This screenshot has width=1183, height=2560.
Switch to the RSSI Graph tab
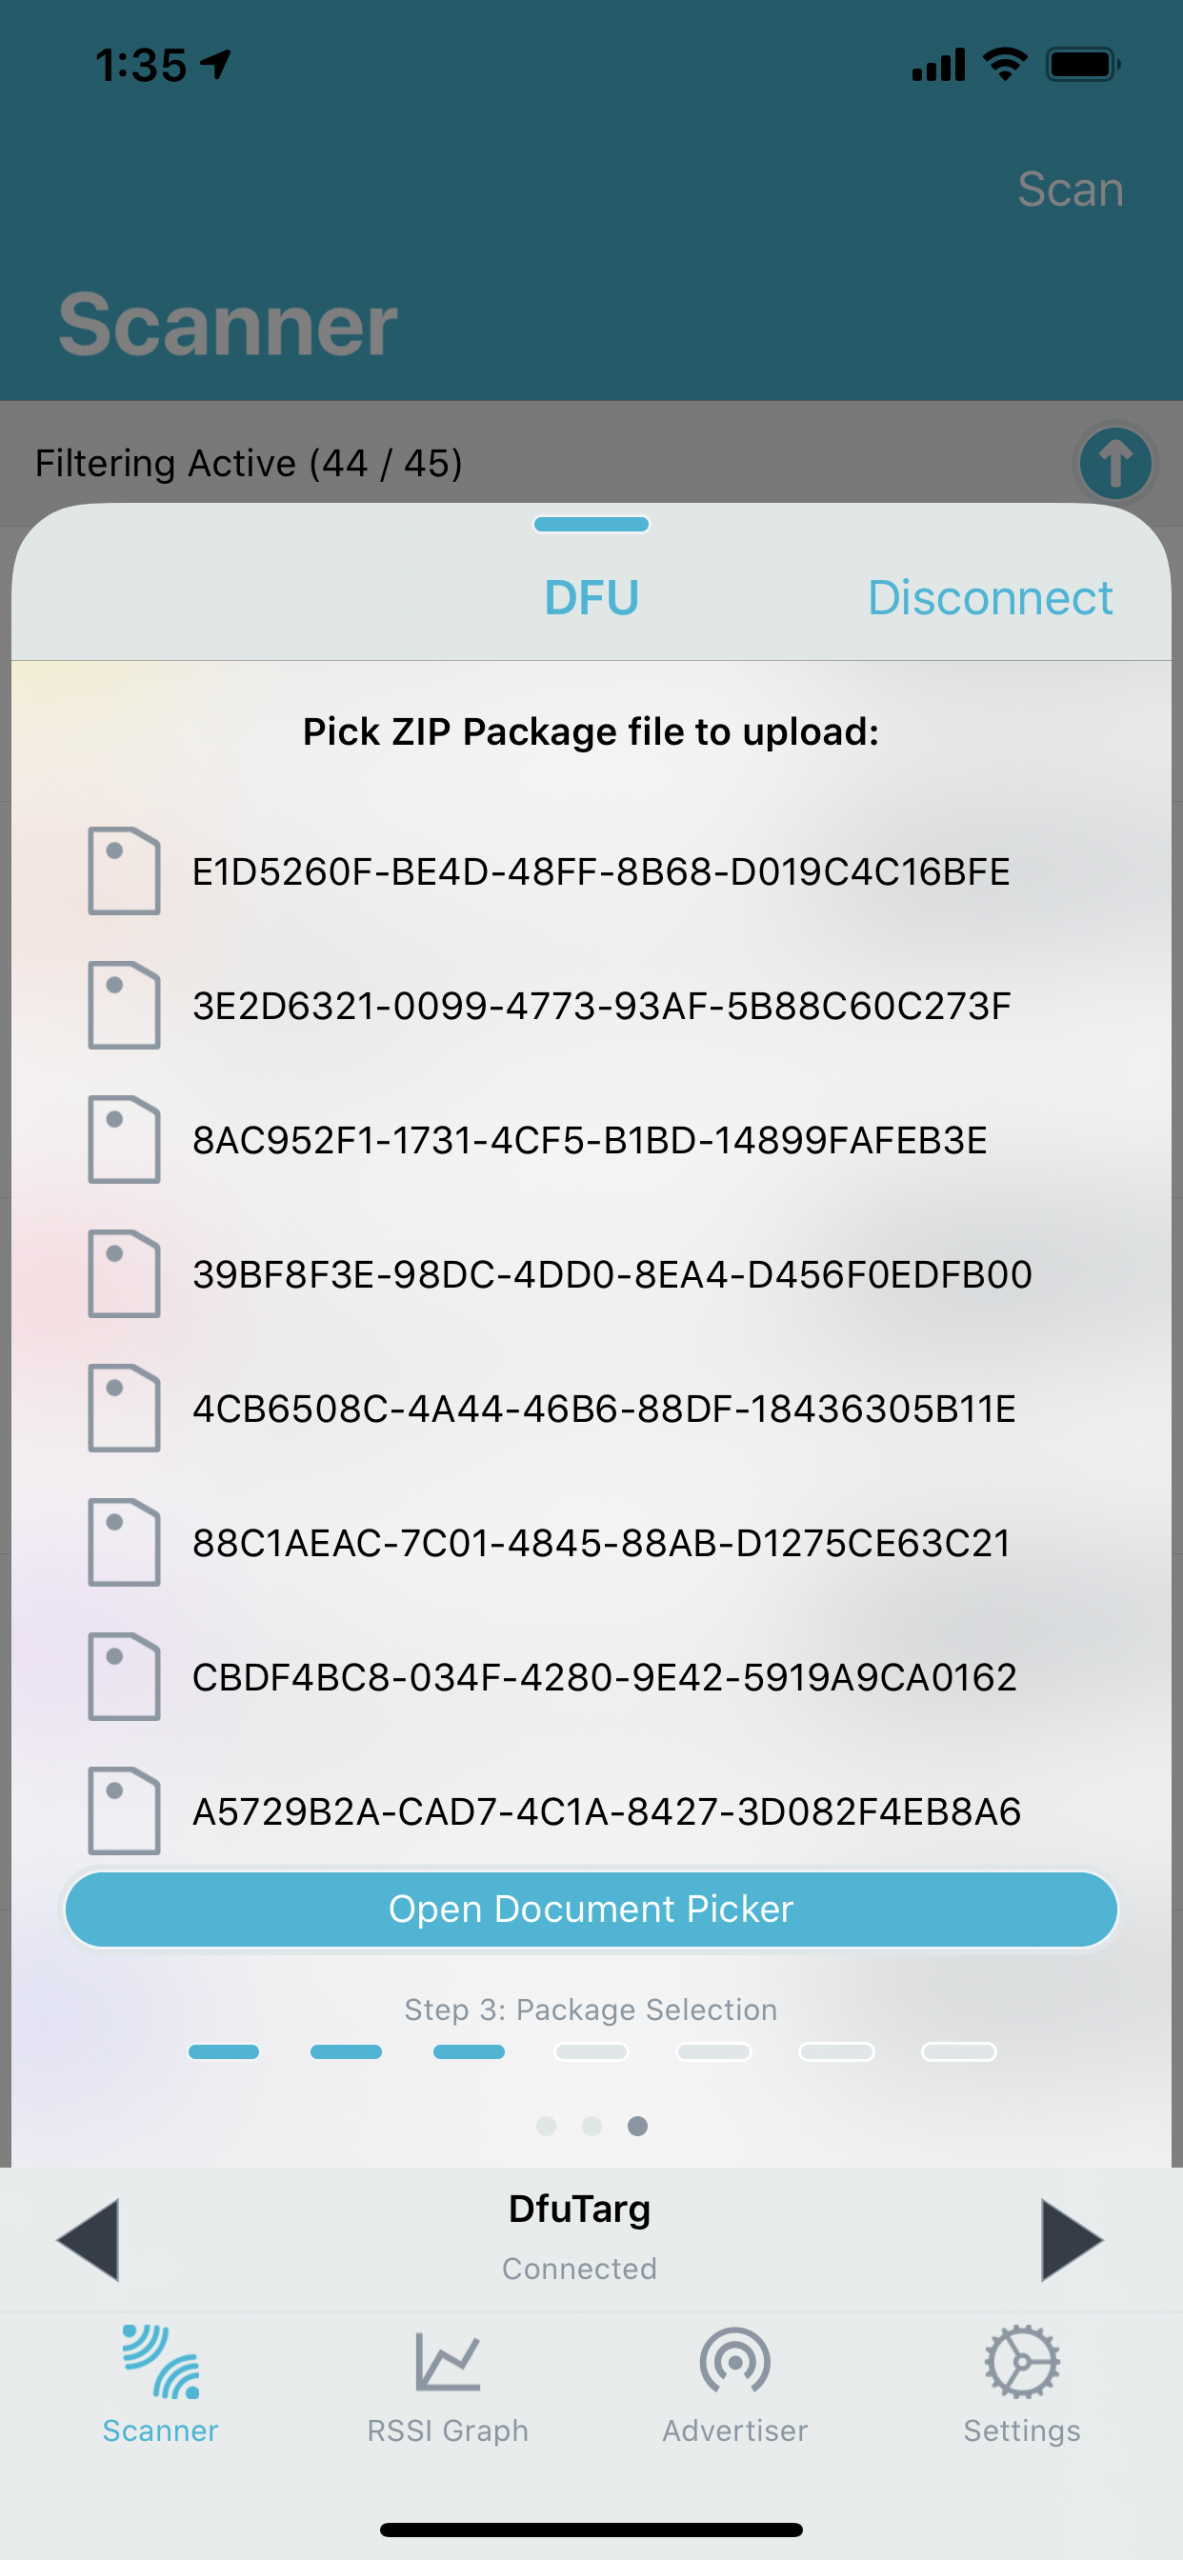coord(447,2385)
